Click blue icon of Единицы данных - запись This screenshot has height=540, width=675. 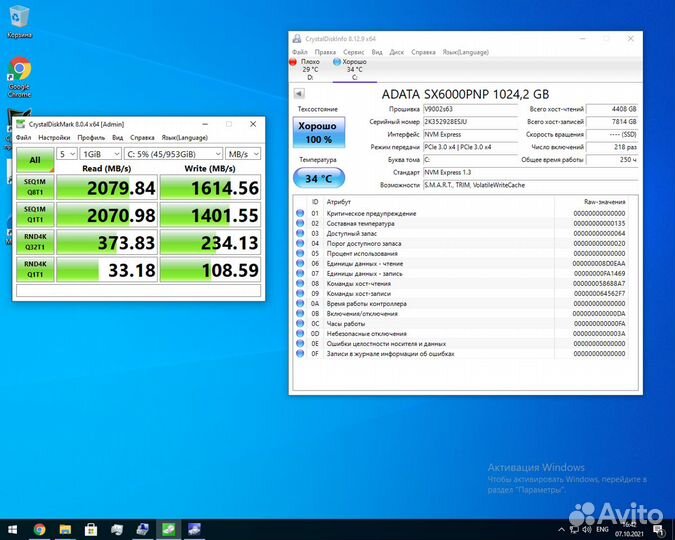point(300,273)
